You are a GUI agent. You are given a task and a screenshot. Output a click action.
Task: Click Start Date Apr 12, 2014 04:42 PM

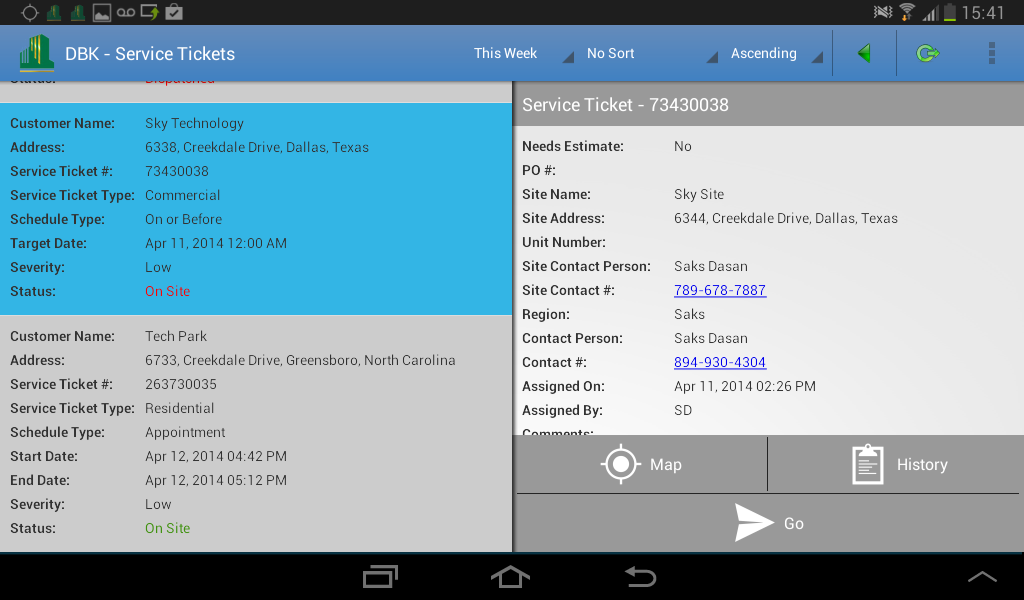(x=216, y=456)
